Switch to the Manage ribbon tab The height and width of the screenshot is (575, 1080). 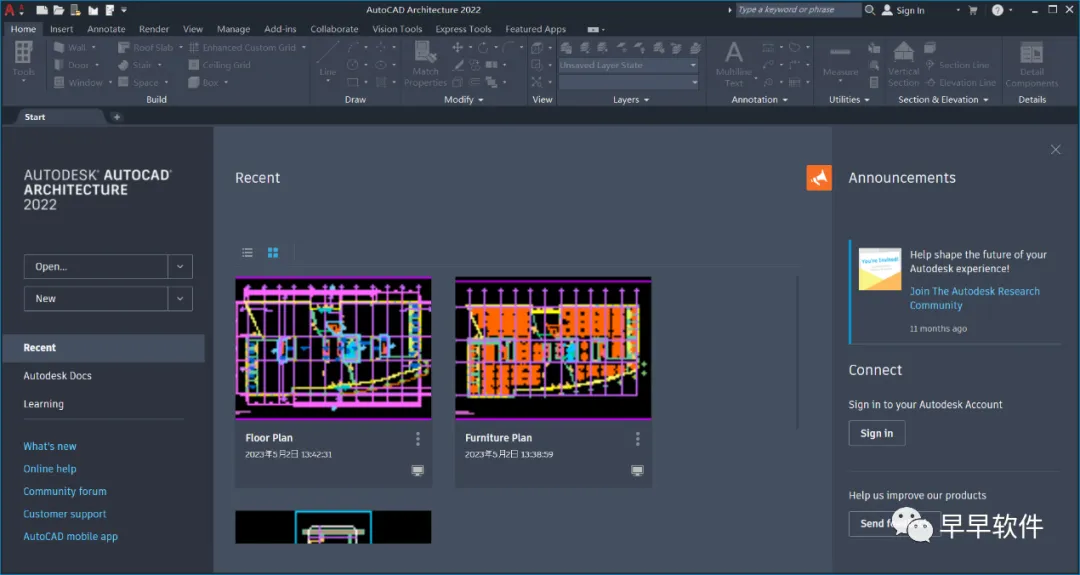click(x=233, y=29)
